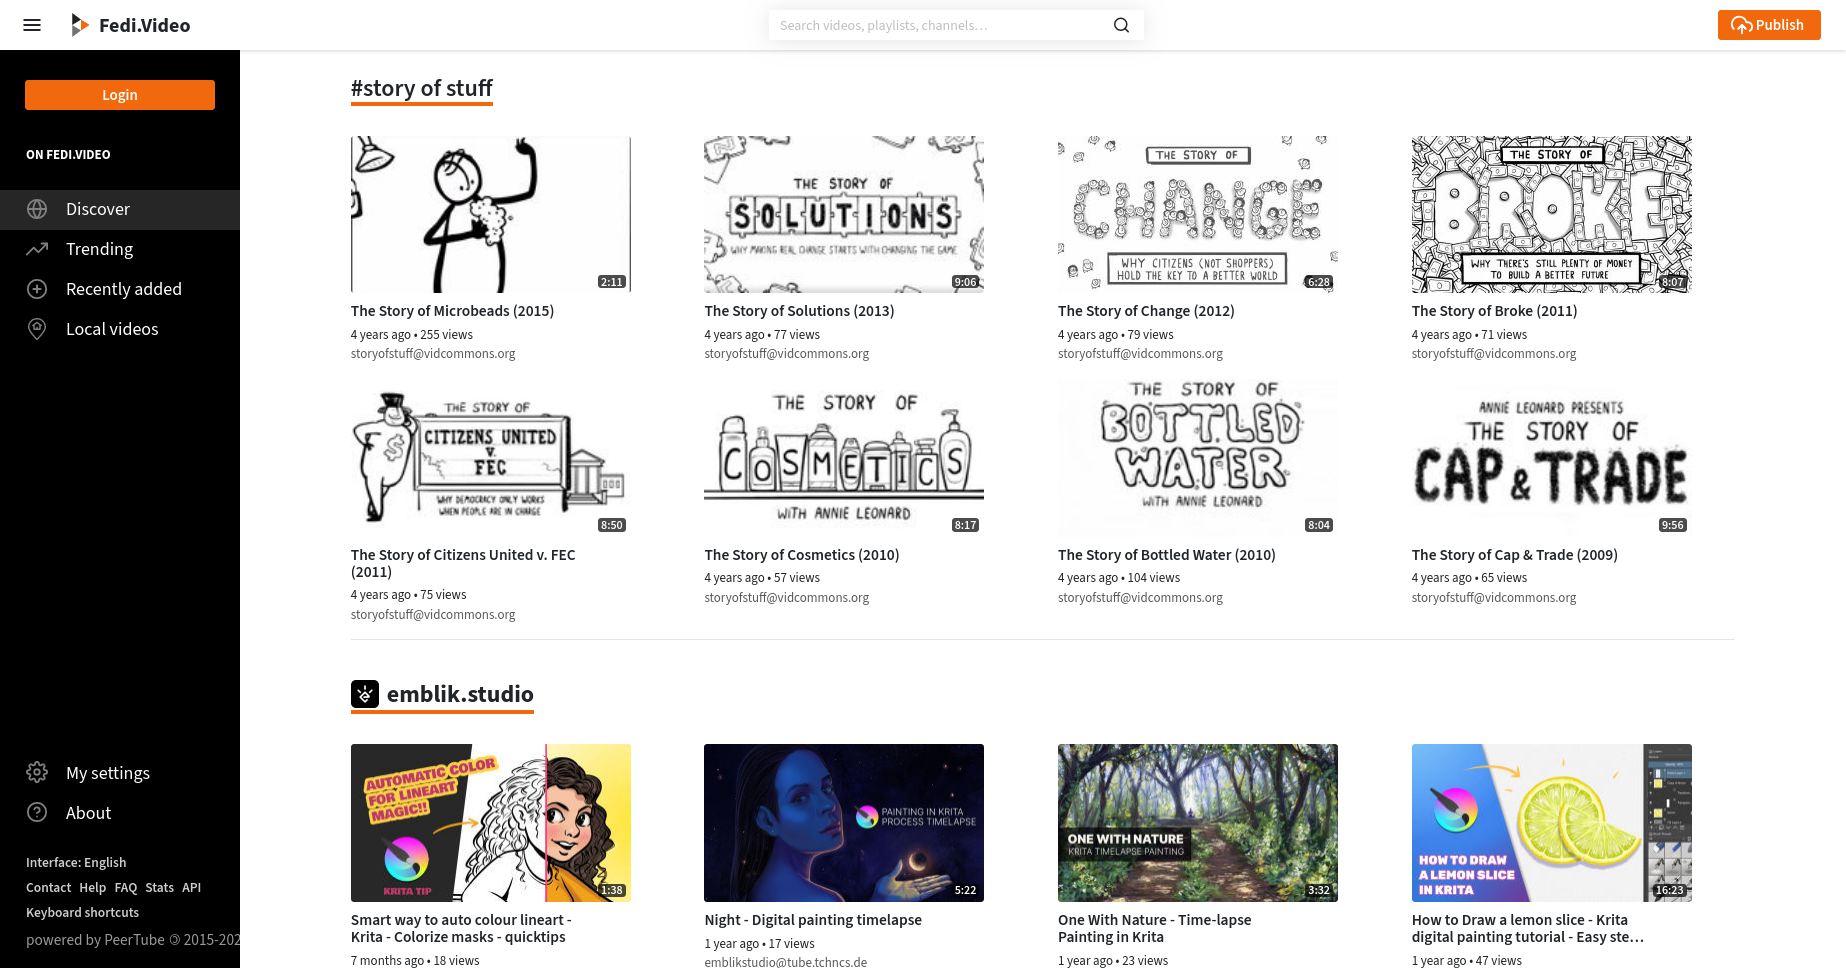Image resolution: width=1846 pixels, height=968 pixels.
Task: Open the Help link
Action: 92,887
